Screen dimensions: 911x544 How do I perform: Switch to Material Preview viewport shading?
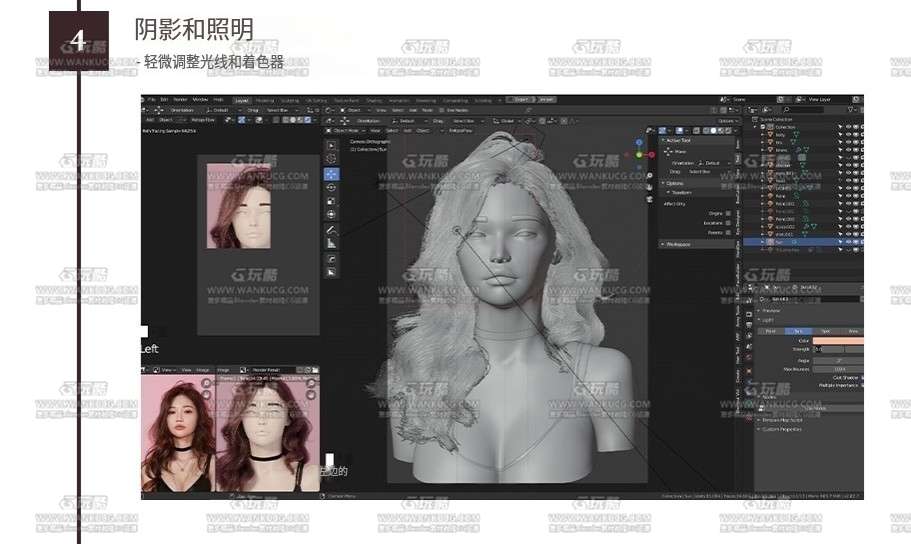(720, 130)
